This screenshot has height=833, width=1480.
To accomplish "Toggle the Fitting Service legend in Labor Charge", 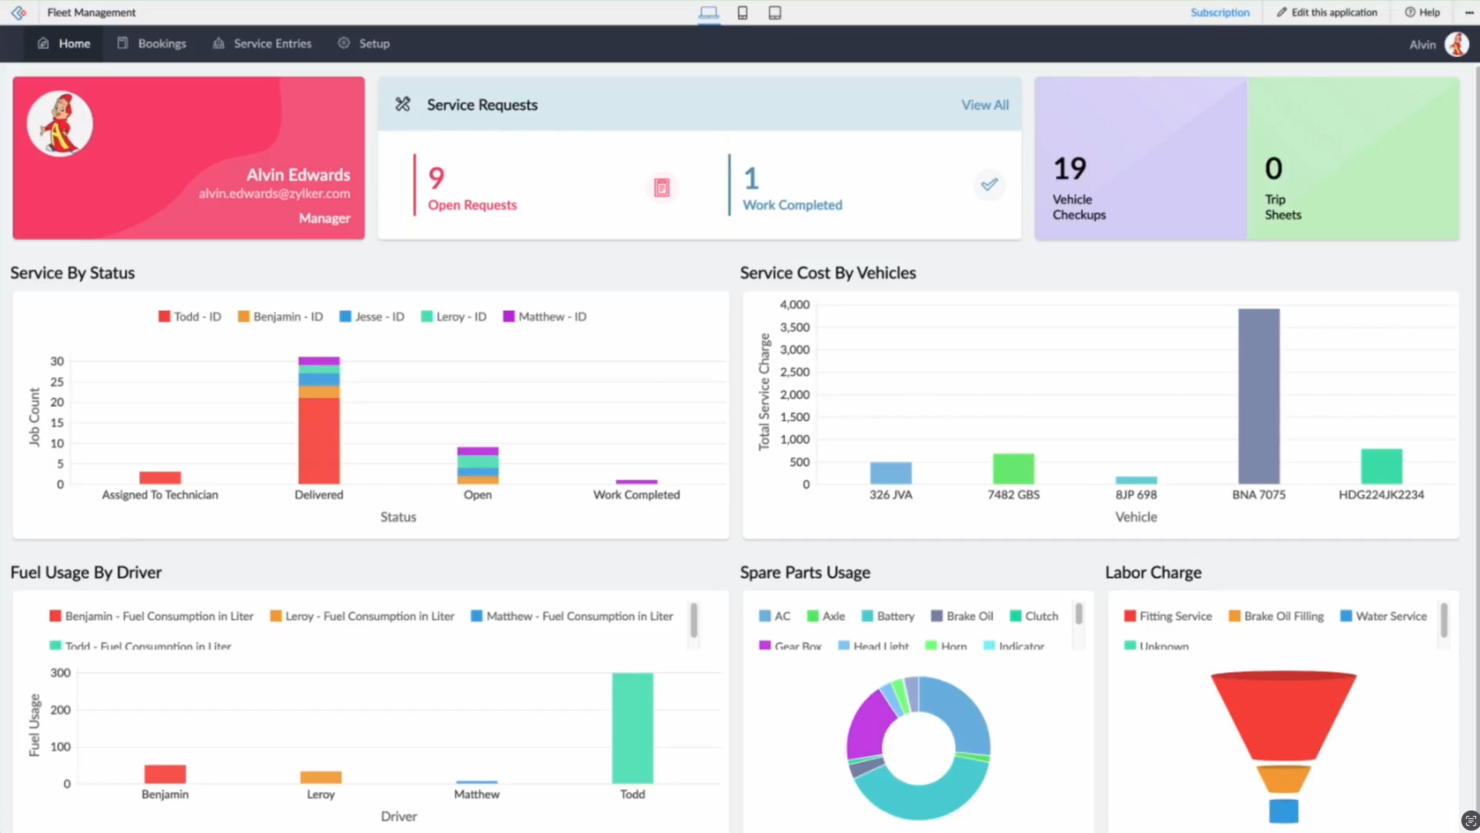I will (1167, 616).
